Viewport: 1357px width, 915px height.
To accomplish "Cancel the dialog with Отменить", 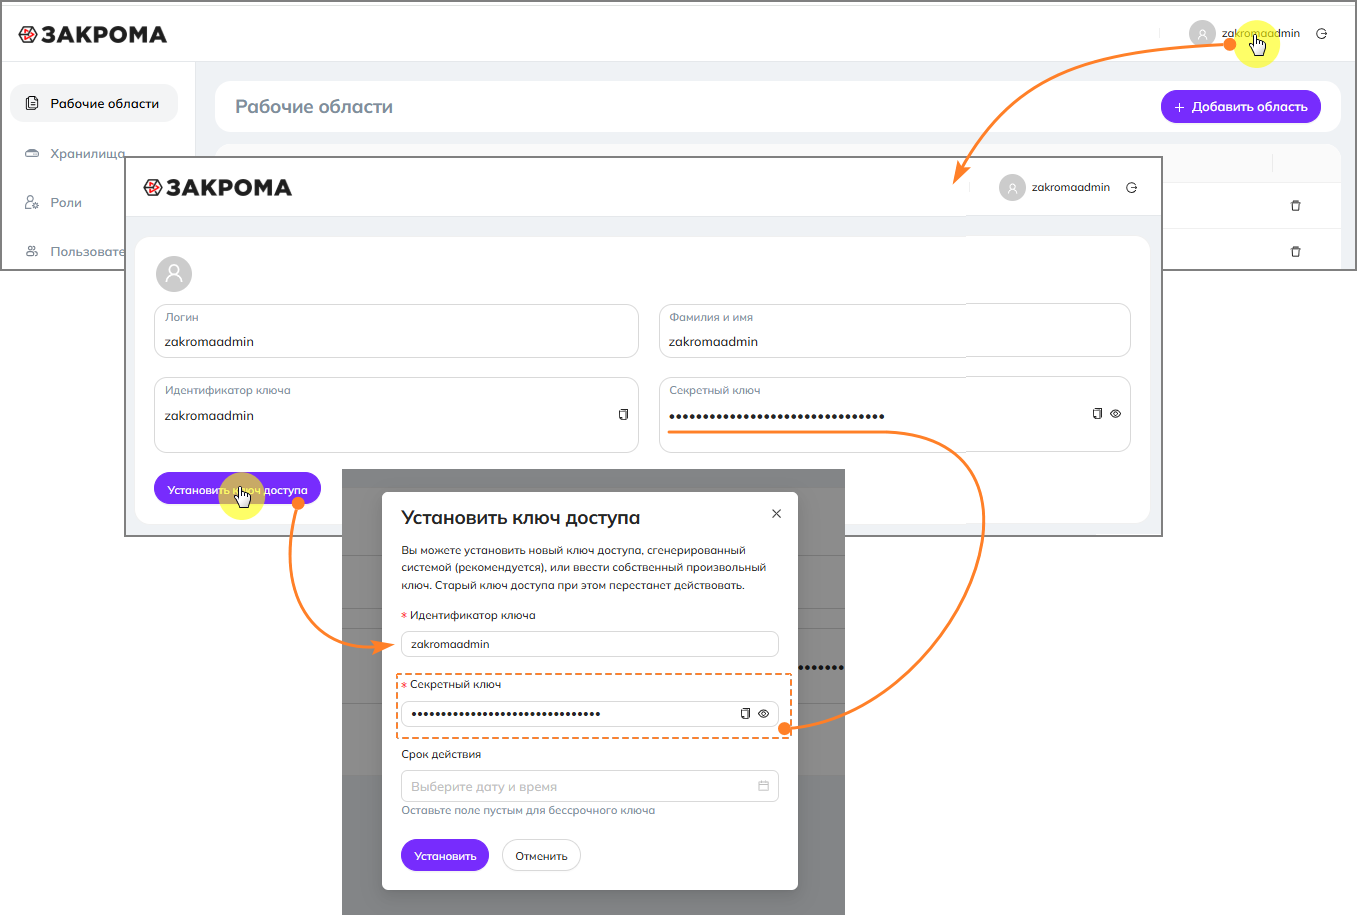I will (x=541, y=856).
